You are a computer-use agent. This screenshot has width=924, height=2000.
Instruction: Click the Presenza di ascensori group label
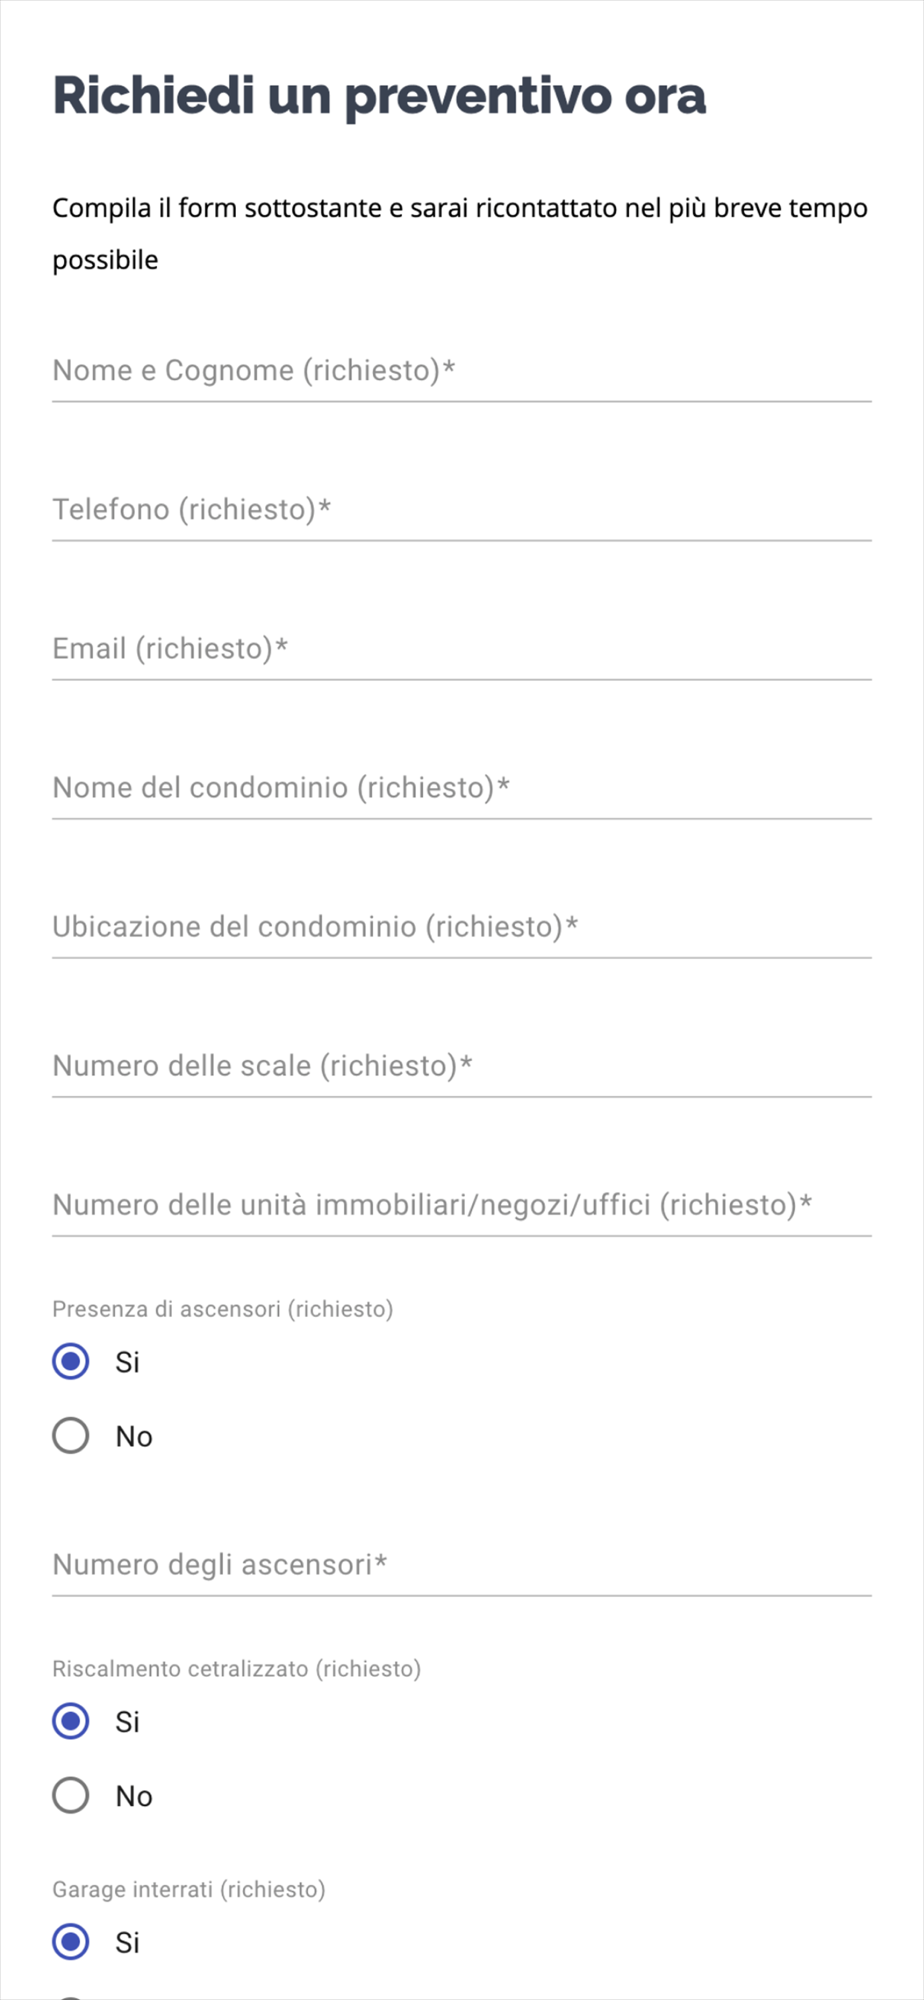tap(222, 1309)
